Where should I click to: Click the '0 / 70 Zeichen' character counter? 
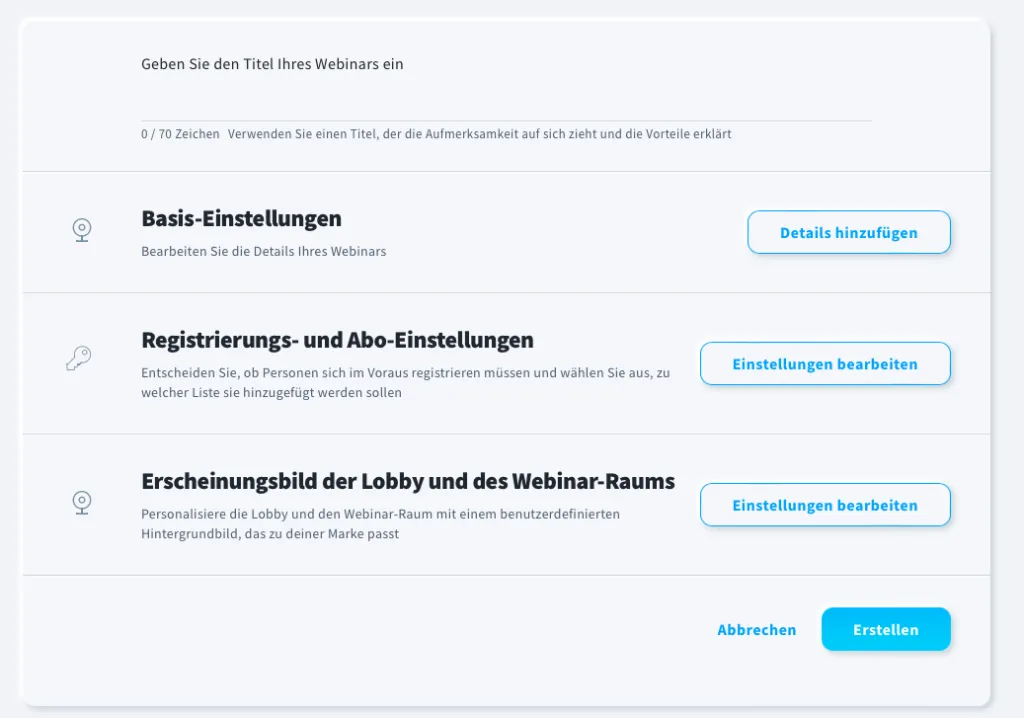(x=180, y=134)
